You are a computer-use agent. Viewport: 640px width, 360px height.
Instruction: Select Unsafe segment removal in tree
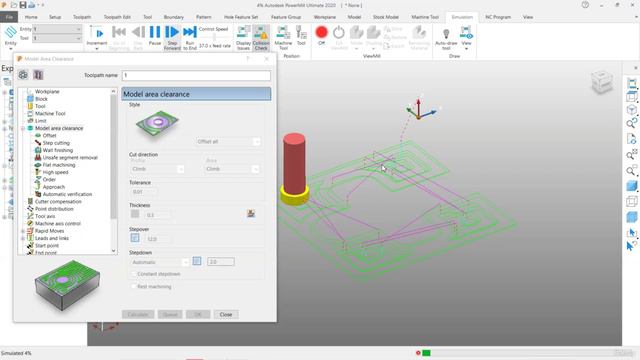click(x=70, y=158)
